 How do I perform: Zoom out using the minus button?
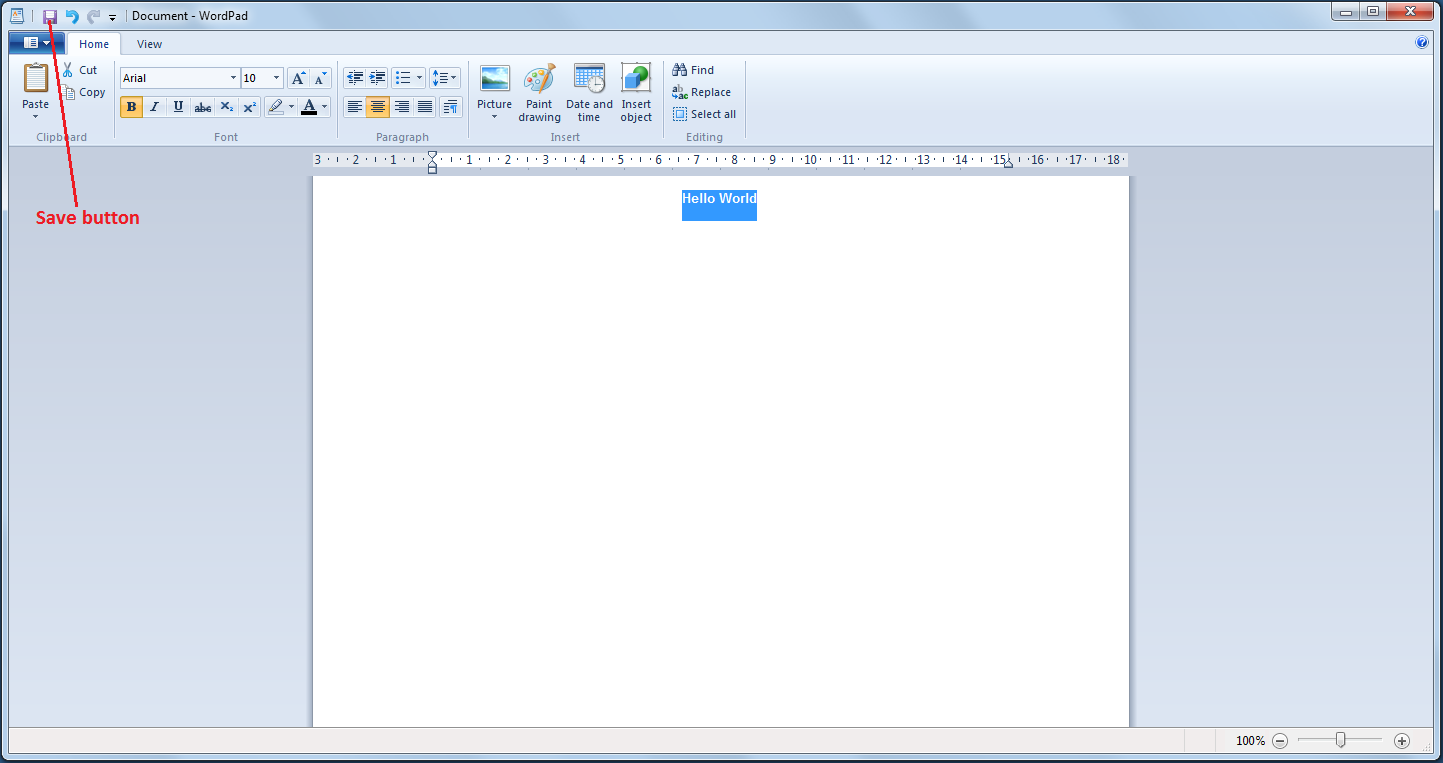(1280, 741)
